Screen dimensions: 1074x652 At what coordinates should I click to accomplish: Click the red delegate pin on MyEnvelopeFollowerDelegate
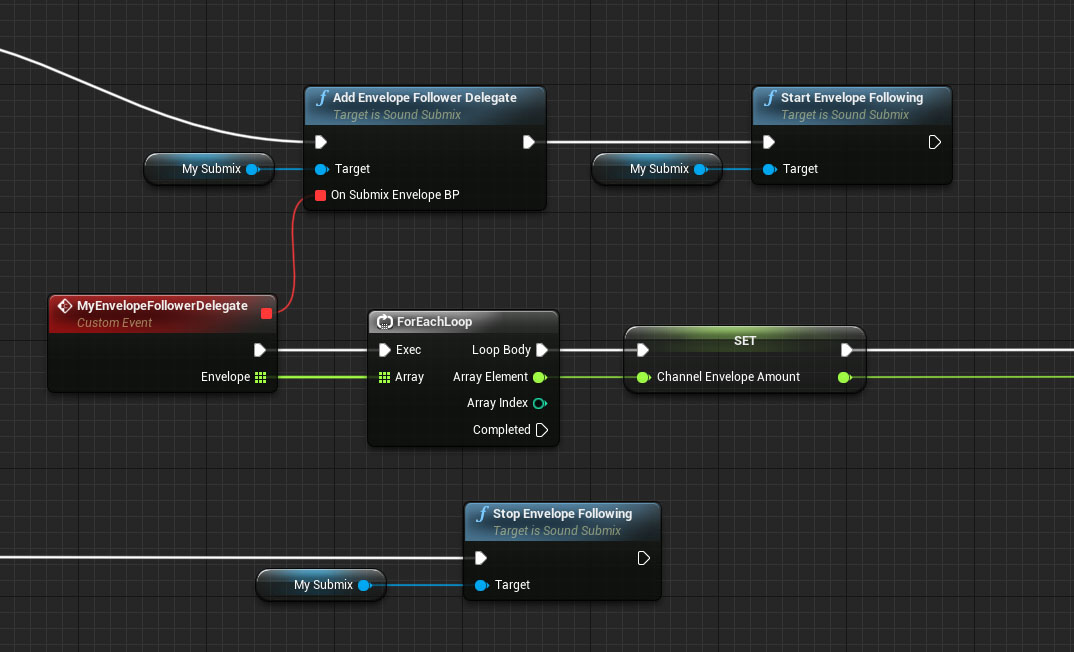[x=266, y=314]
